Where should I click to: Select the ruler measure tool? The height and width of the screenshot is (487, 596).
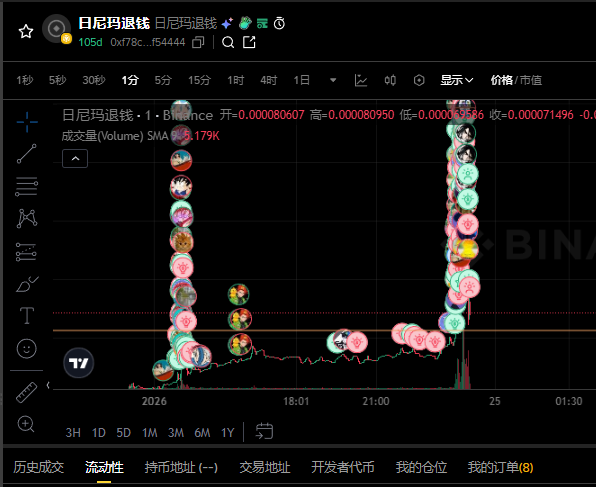pyautogui.click(x=27, y=392)
